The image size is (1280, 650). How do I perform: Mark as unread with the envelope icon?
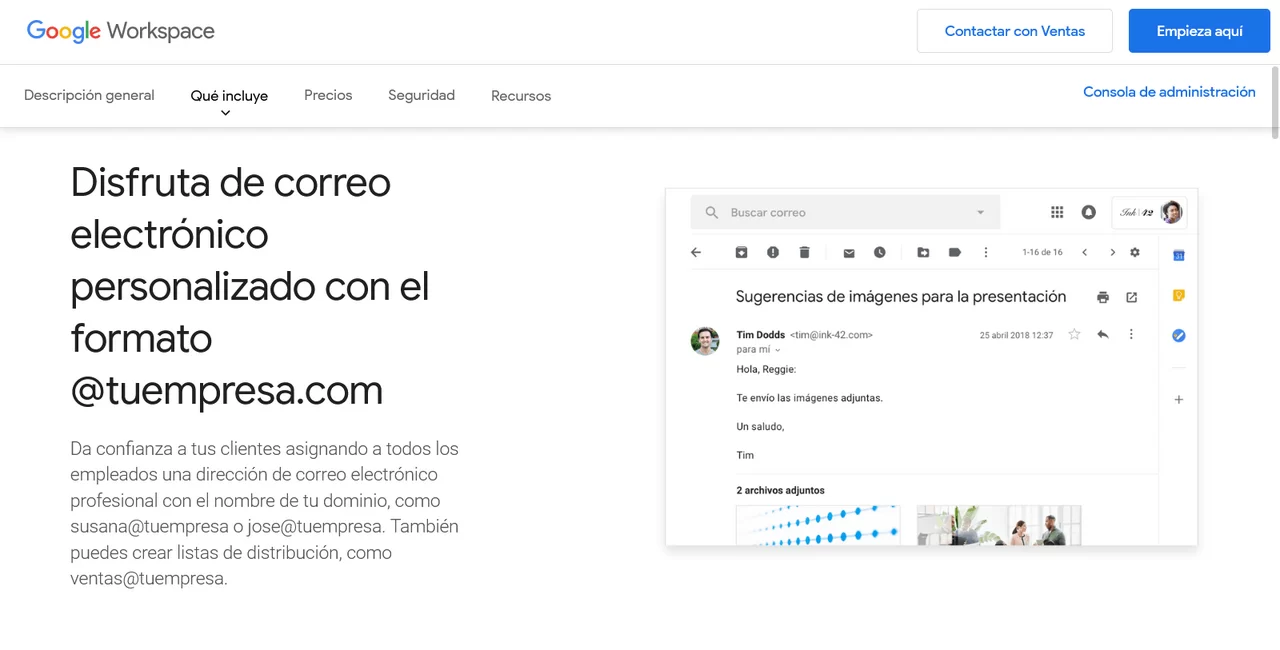849,253
